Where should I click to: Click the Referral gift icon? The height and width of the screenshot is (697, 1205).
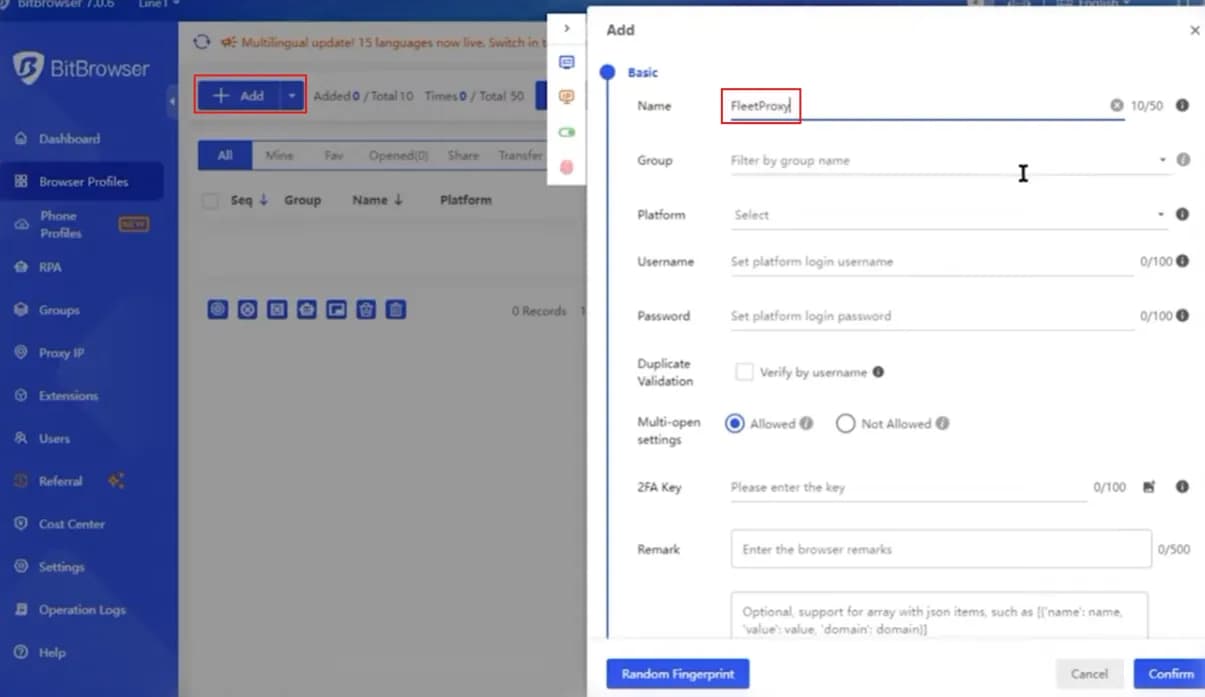pyautogui.click(x=21, y=481)
